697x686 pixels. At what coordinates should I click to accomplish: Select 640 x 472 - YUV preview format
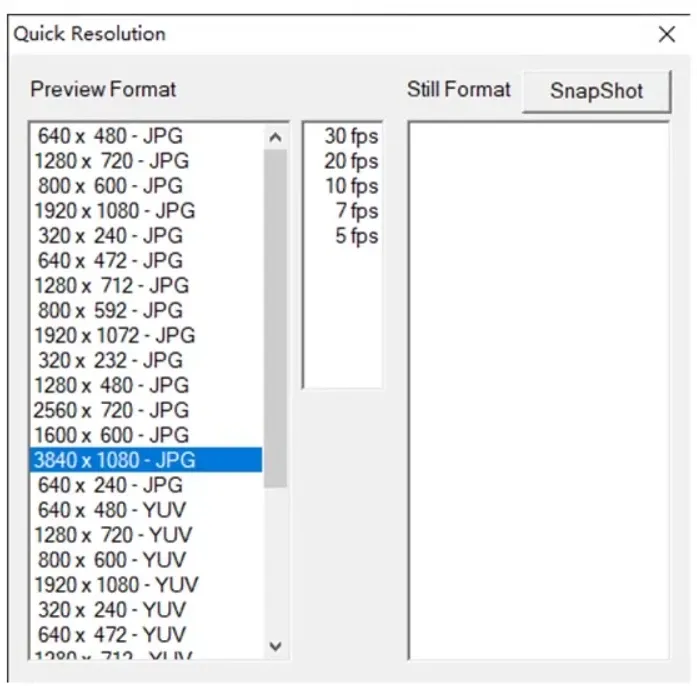point(146,634)
